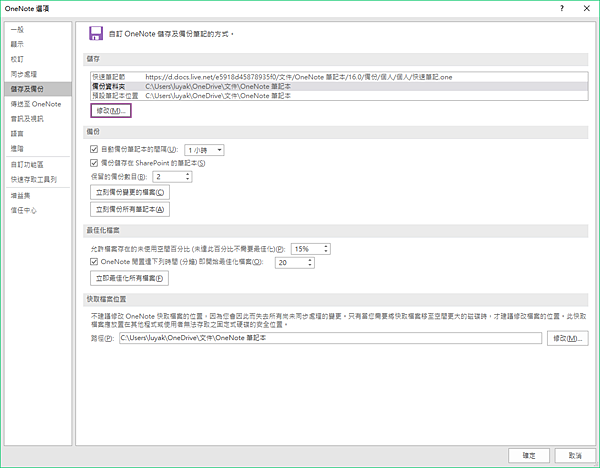Decrease the 15% unused space percentage

[x=326, y=251]
